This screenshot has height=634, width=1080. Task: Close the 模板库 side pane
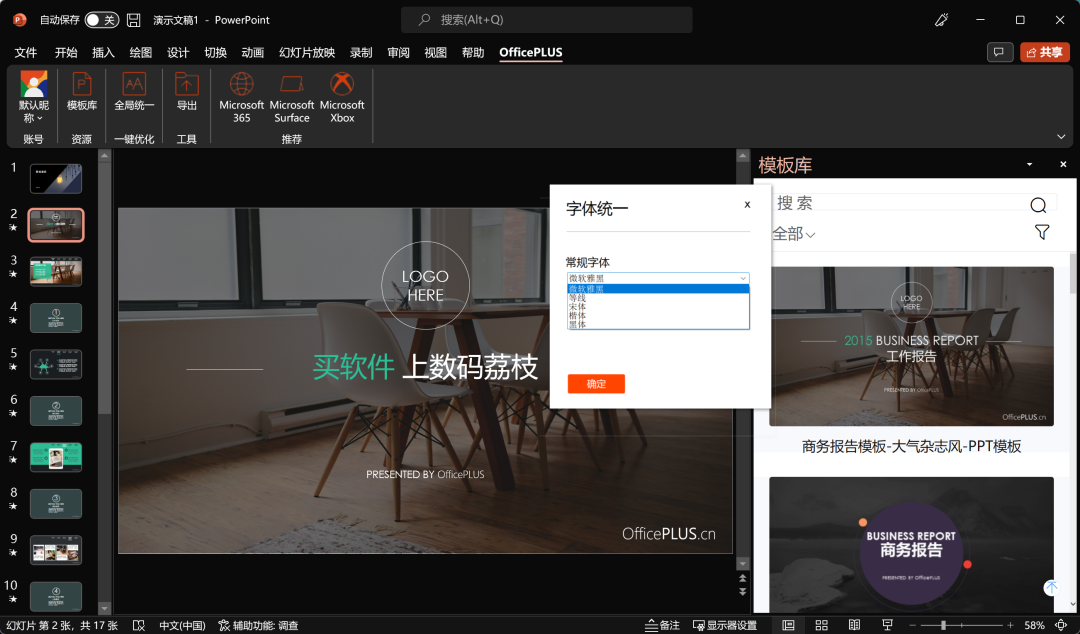point(1063,164)
